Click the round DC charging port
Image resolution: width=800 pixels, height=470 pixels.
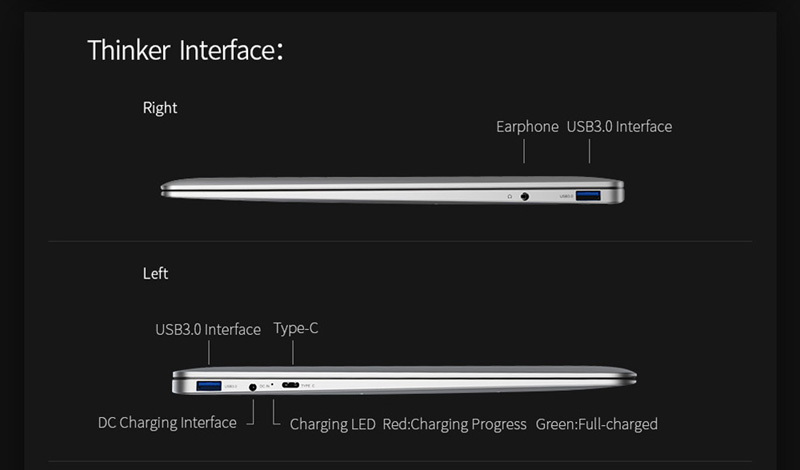(252, 385)
